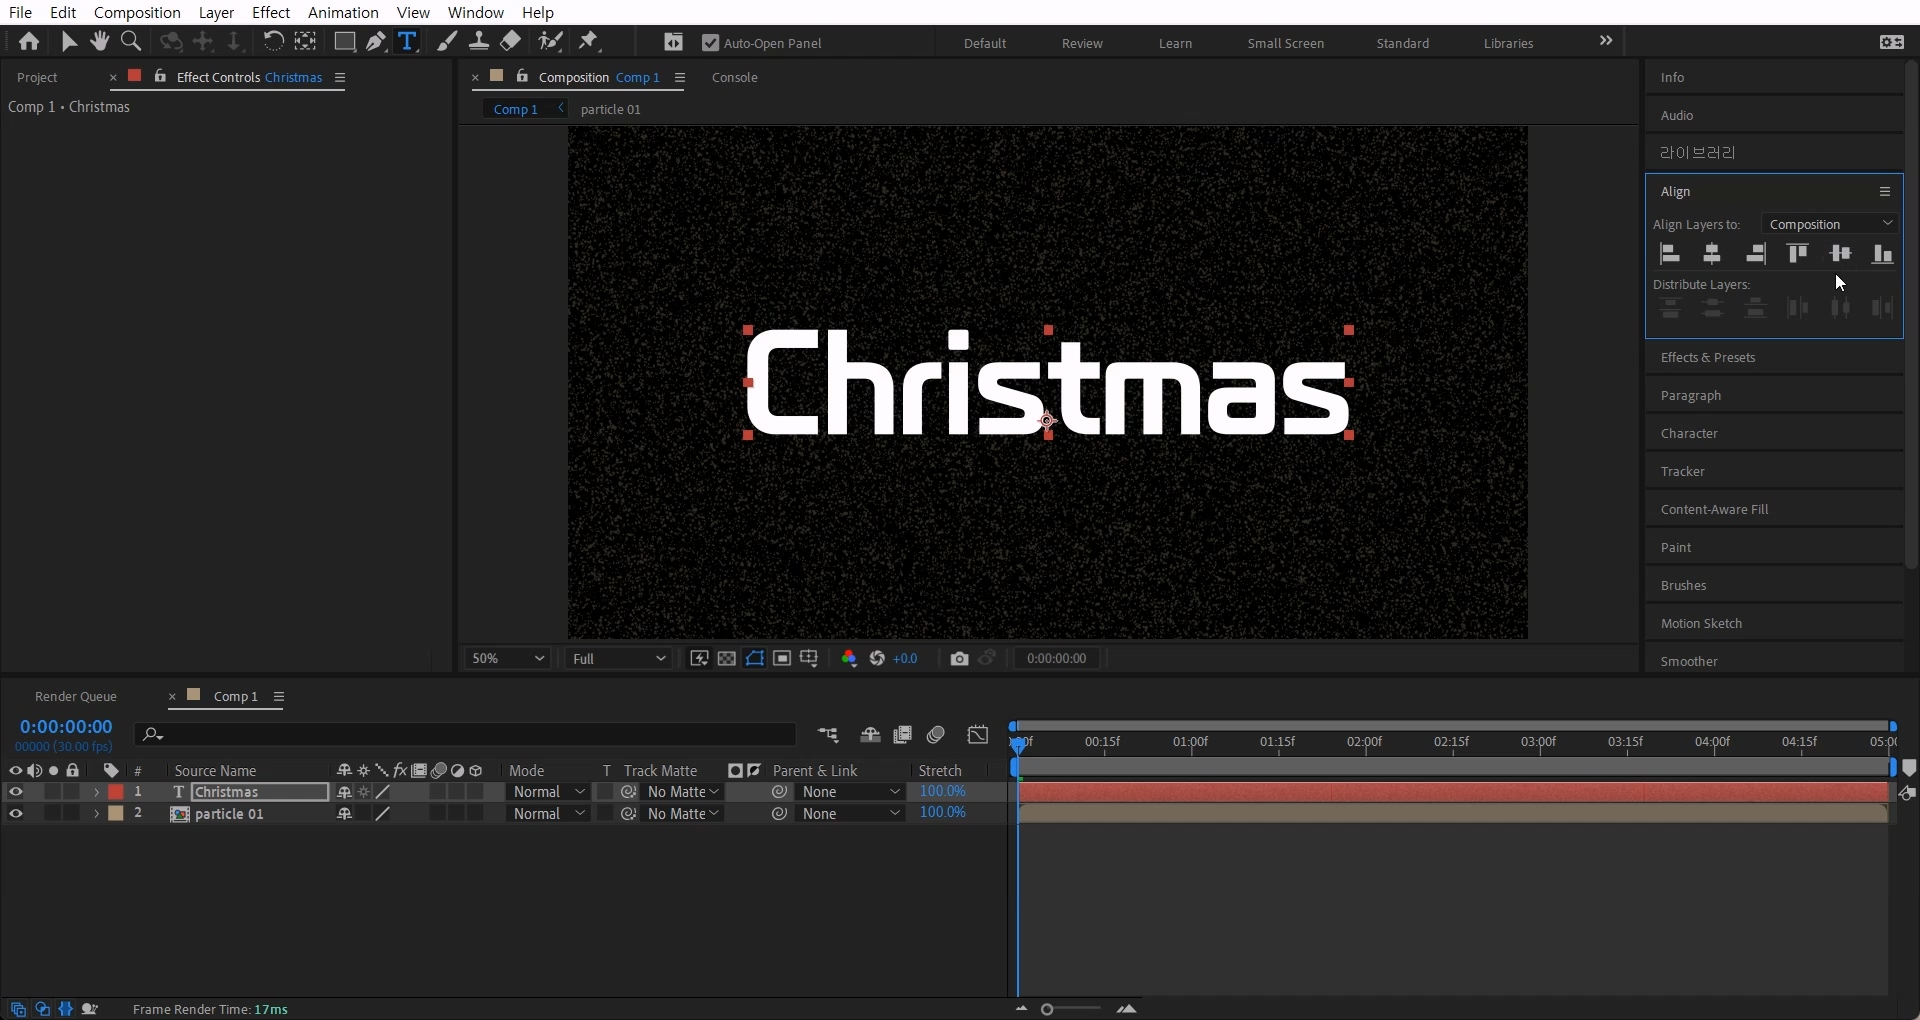This screenshot has height=1020, width=1920.
Task: Open the region of interest button
Action: [x=782, y=658]
